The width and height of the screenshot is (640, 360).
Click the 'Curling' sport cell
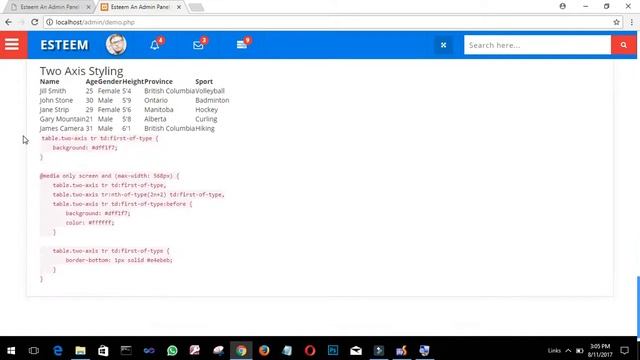click(206, 119)
